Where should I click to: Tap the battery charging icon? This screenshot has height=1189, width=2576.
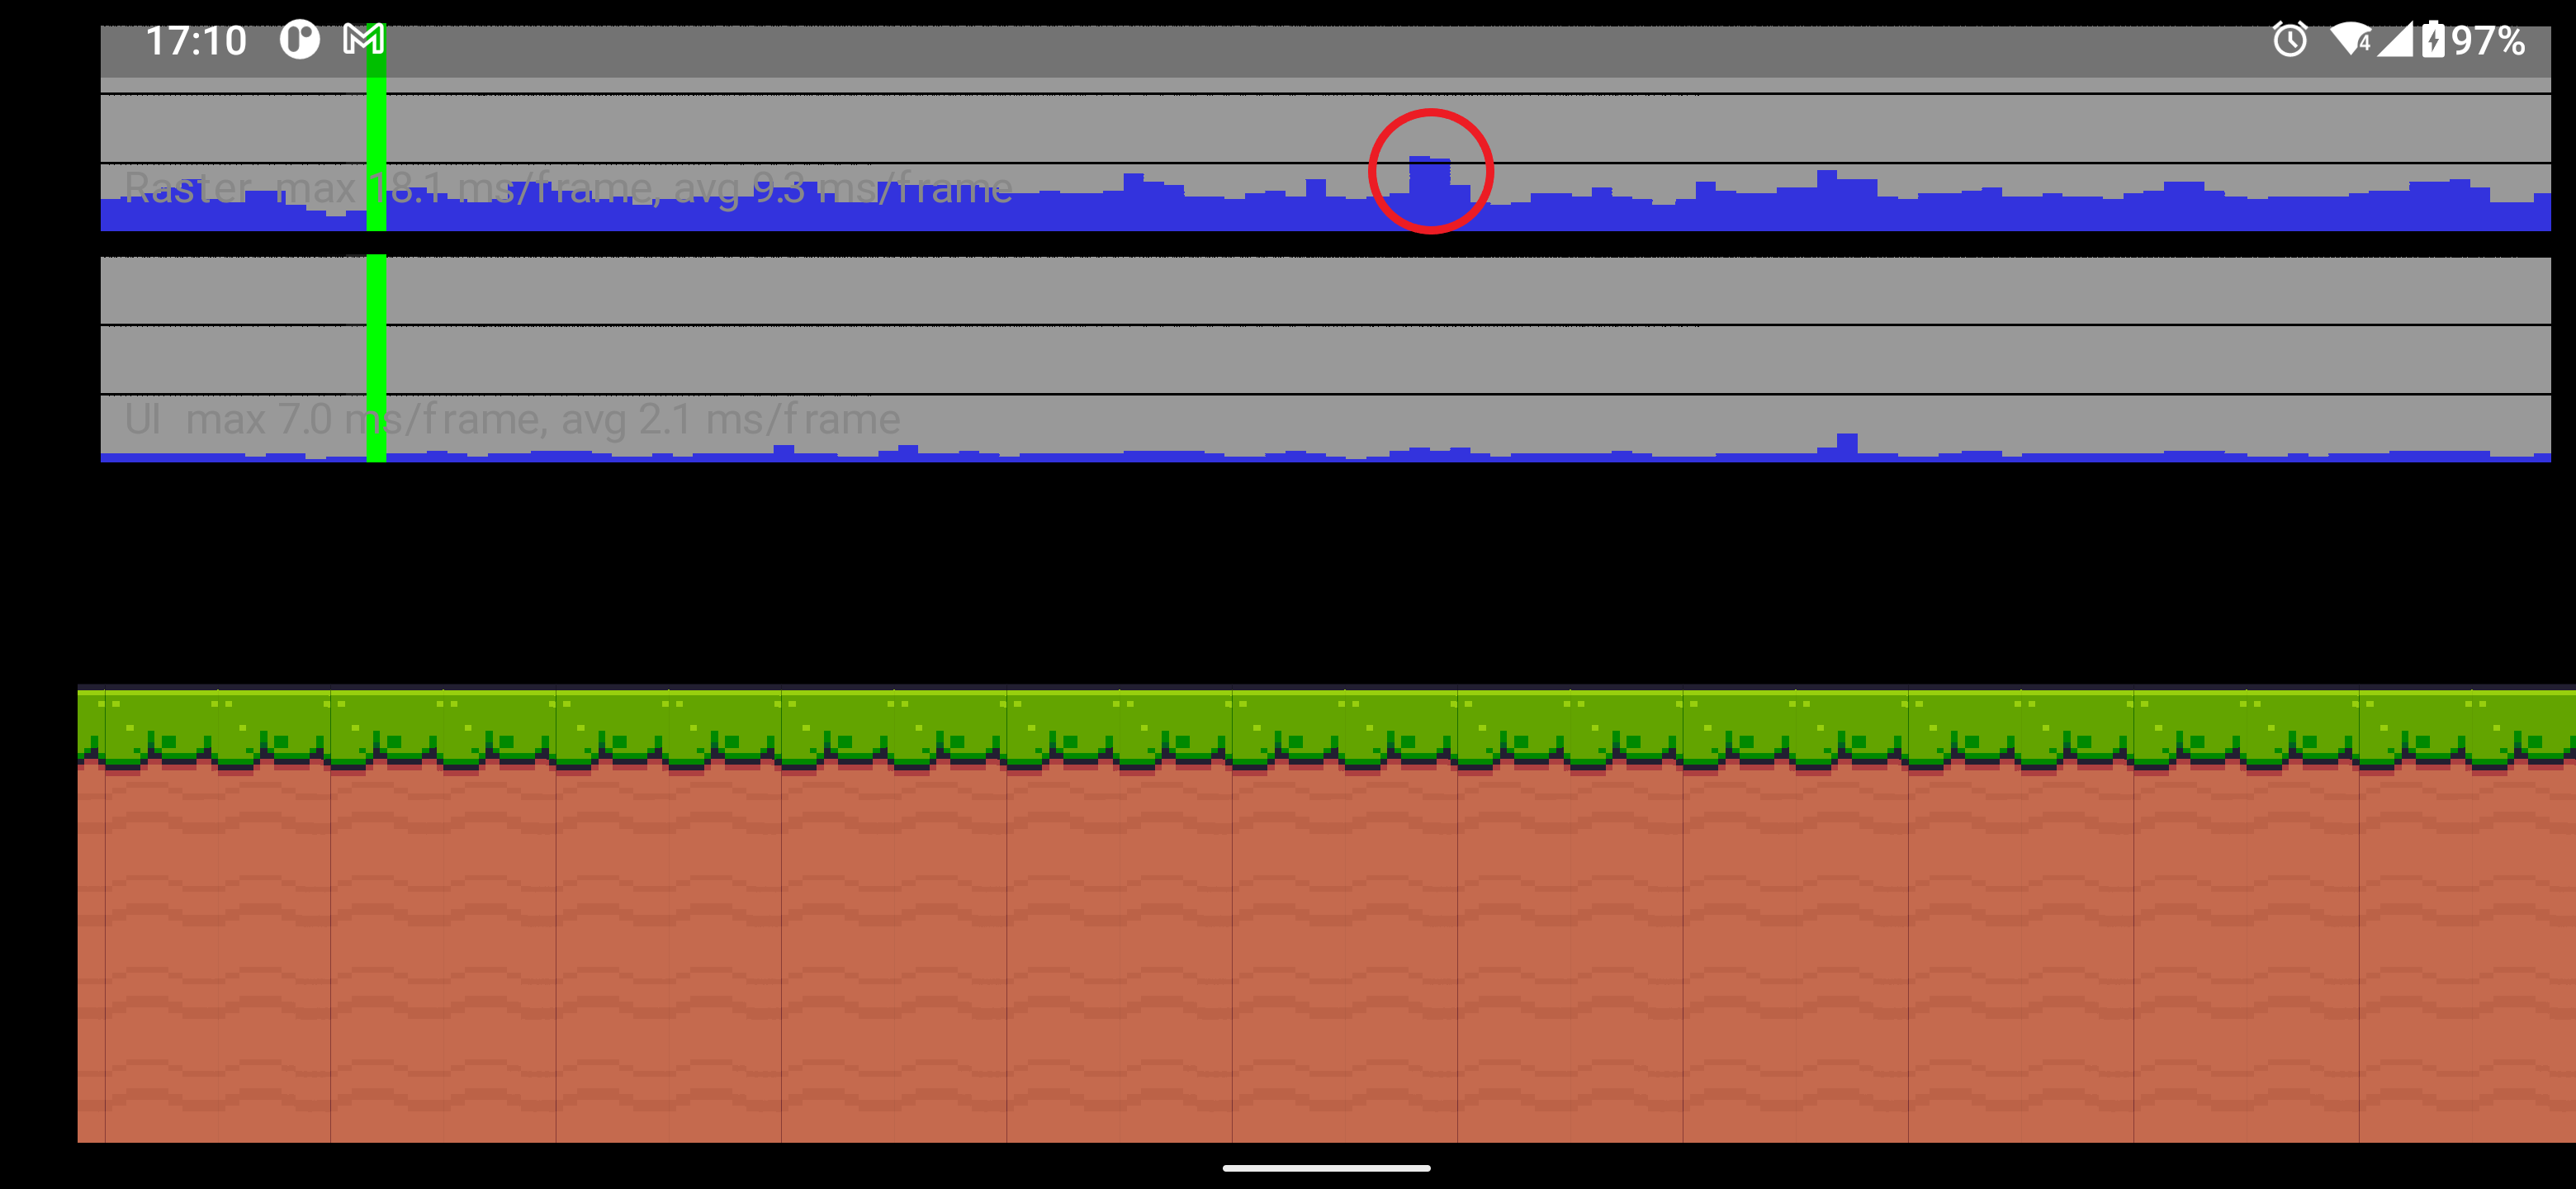(x=2433, y=40)
